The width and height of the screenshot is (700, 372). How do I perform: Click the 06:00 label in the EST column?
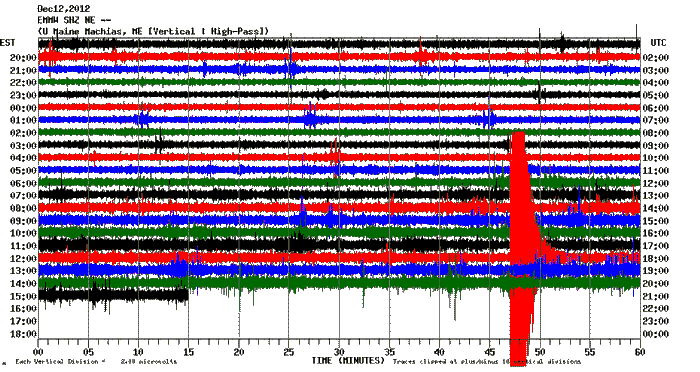(x=23, y=184)
